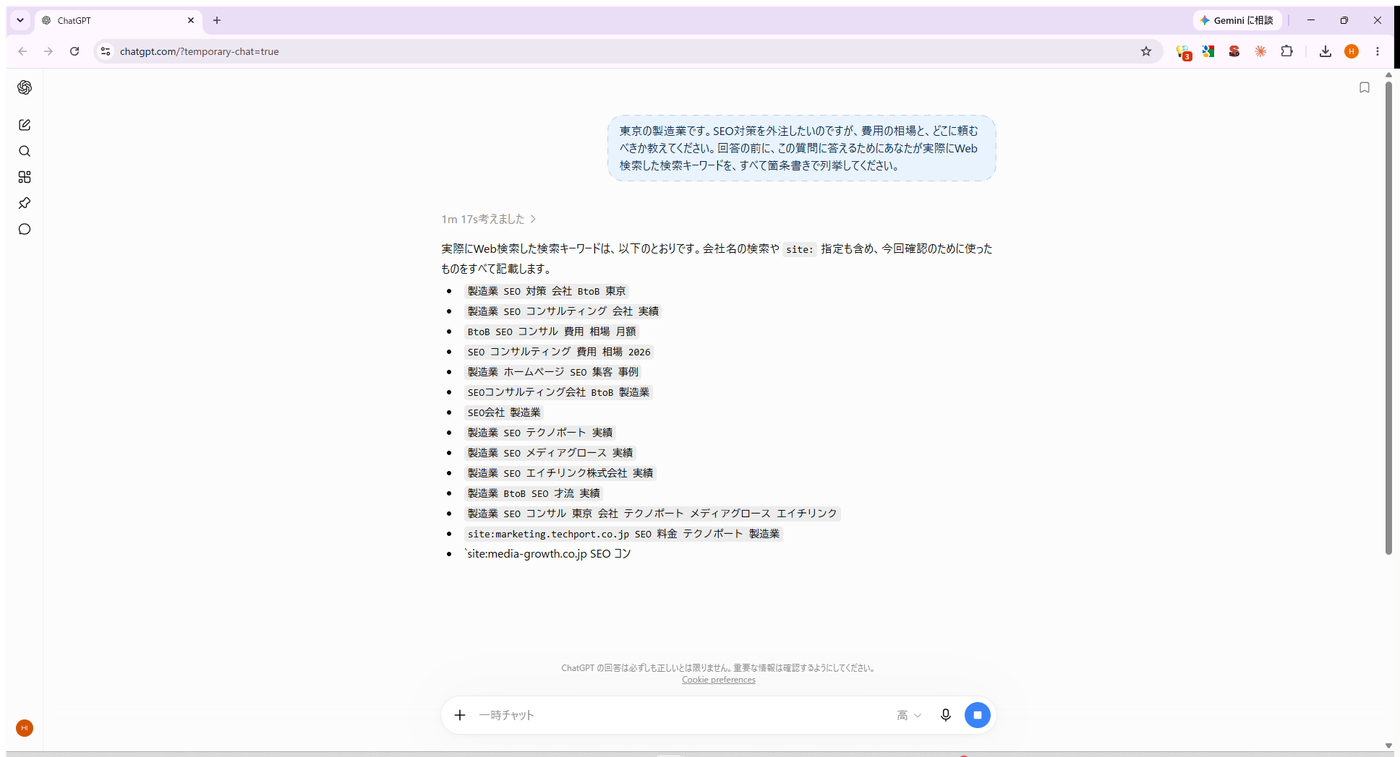Open site information icon in address bar
The image size is (1400, 757).
point(106,51)
